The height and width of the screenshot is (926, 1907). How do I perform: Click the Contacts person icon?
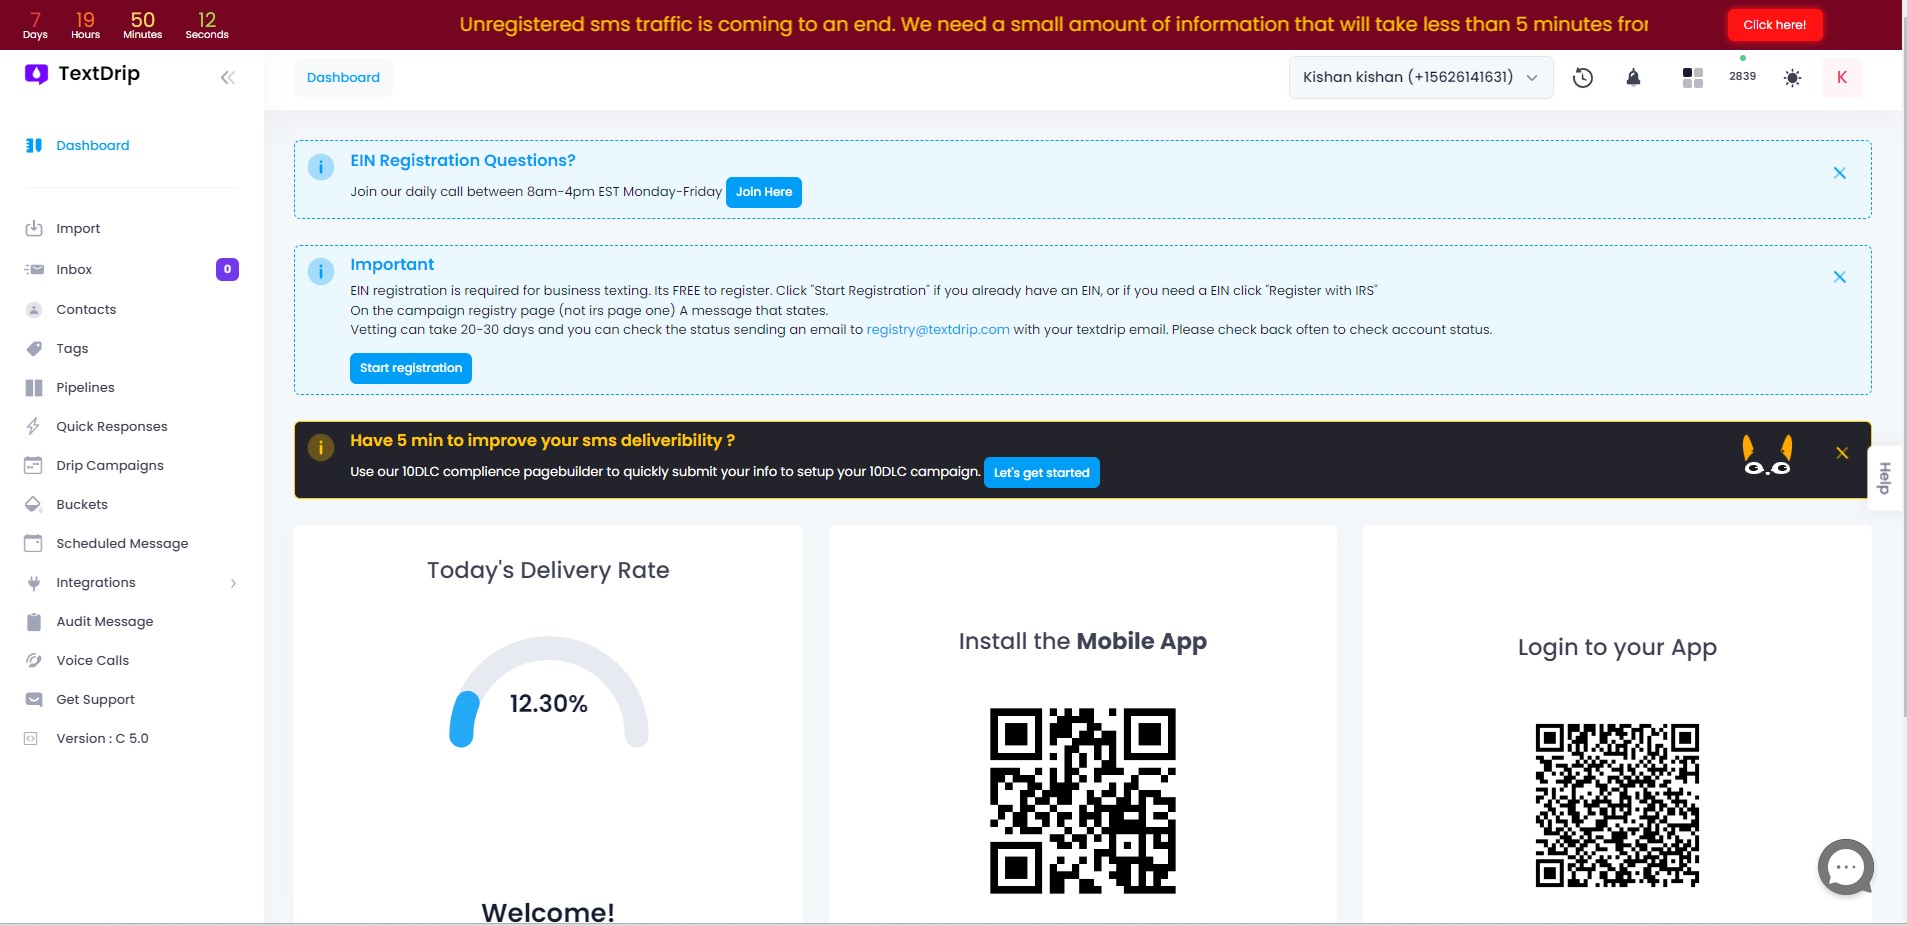(x=34, y=309)
